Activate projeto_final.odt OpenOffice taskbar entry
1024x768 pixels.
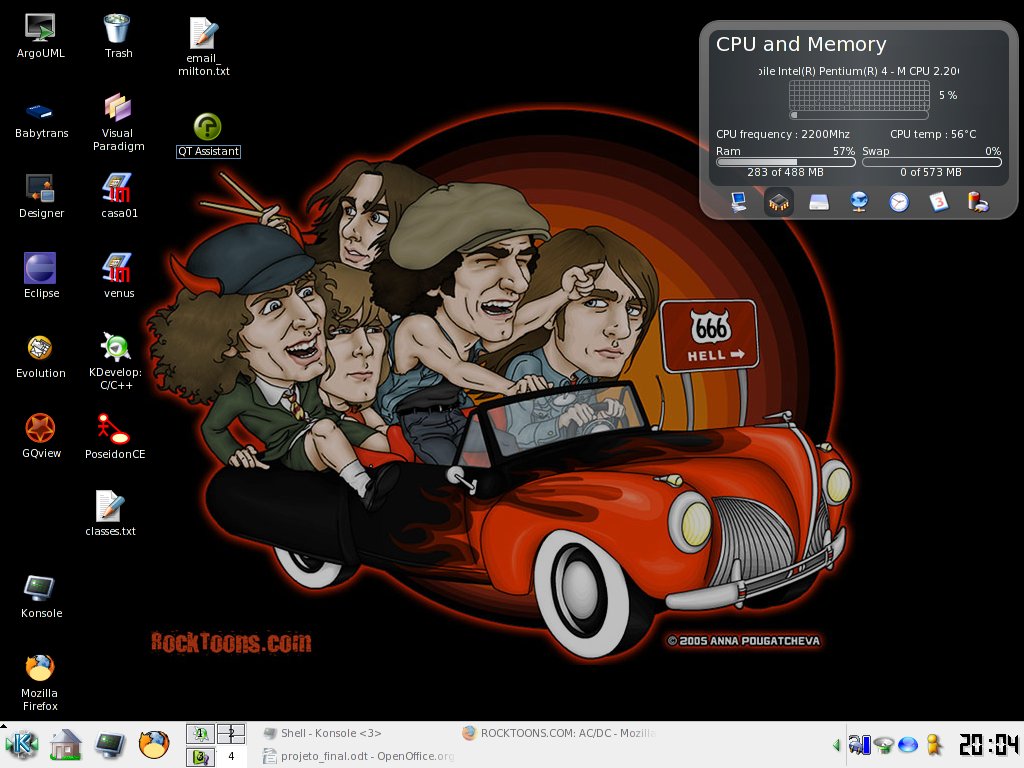tap(358, 756)
